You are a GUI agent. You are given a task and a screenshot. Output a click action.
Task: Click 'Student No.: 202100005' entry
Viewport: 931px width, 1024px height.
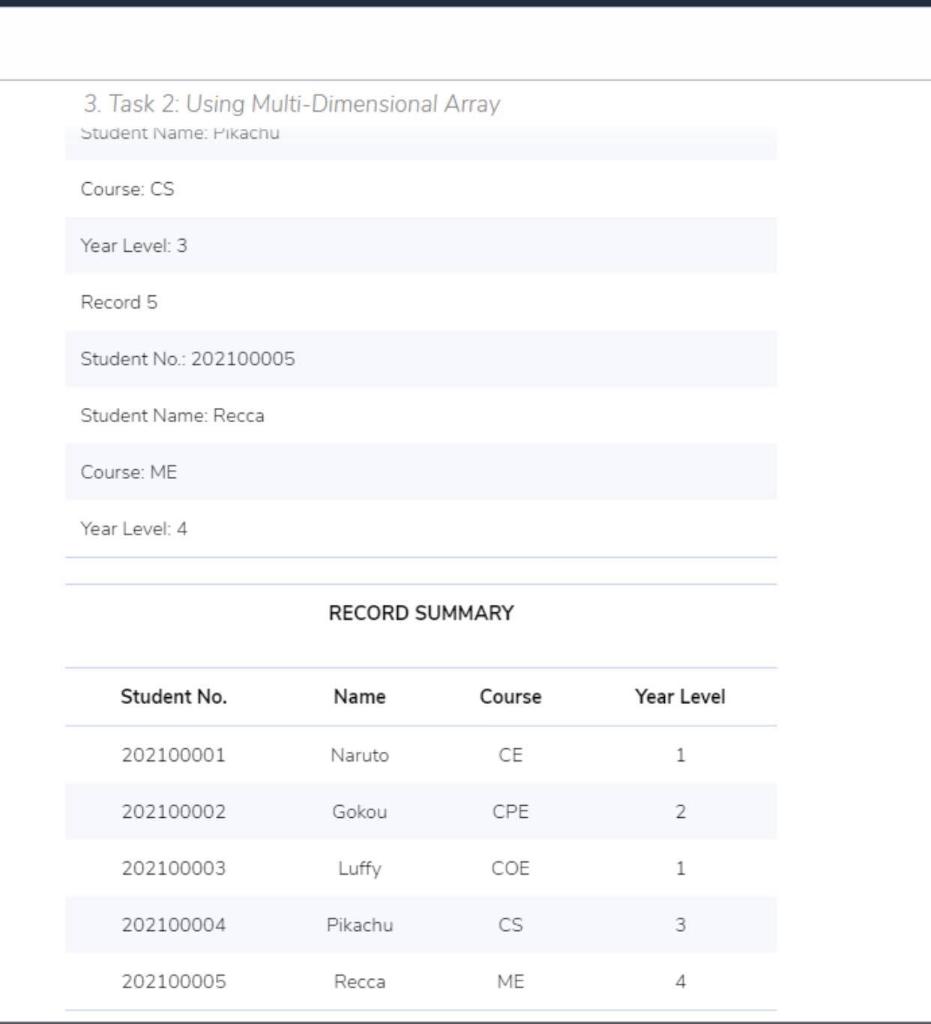(x=421, y=358)
